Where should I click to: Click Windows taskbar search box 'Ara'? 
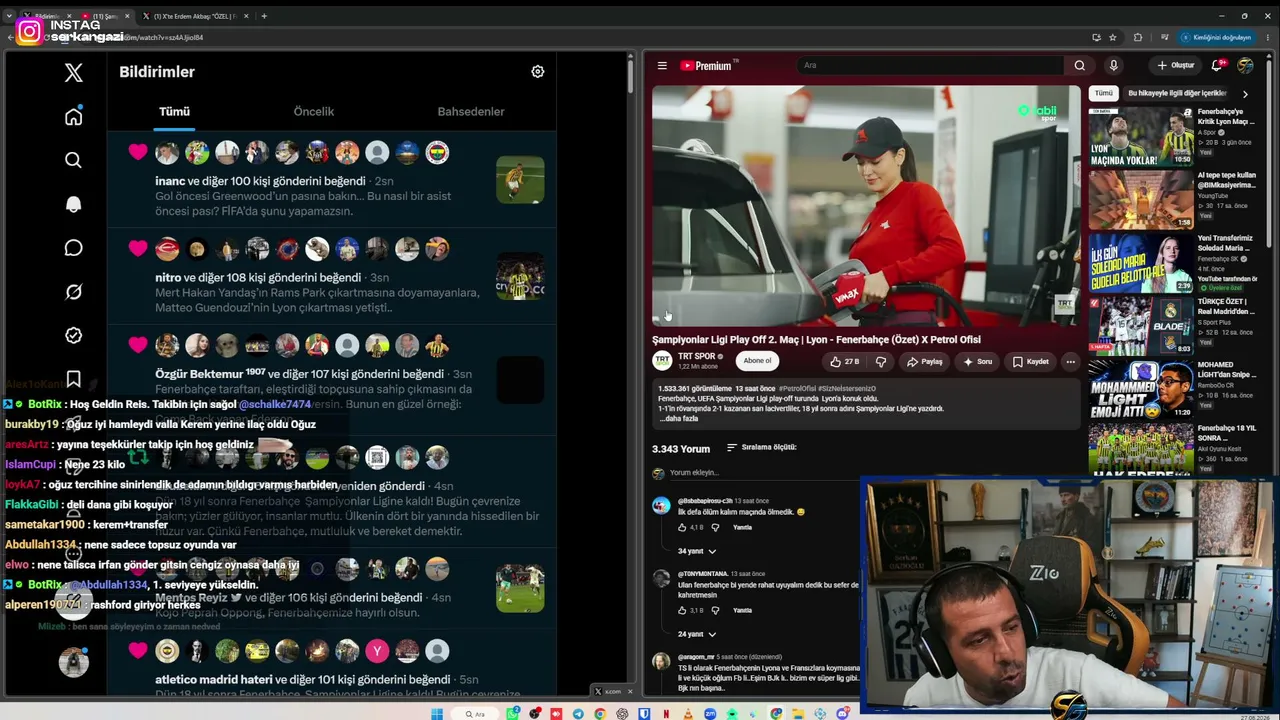(474, 714)
